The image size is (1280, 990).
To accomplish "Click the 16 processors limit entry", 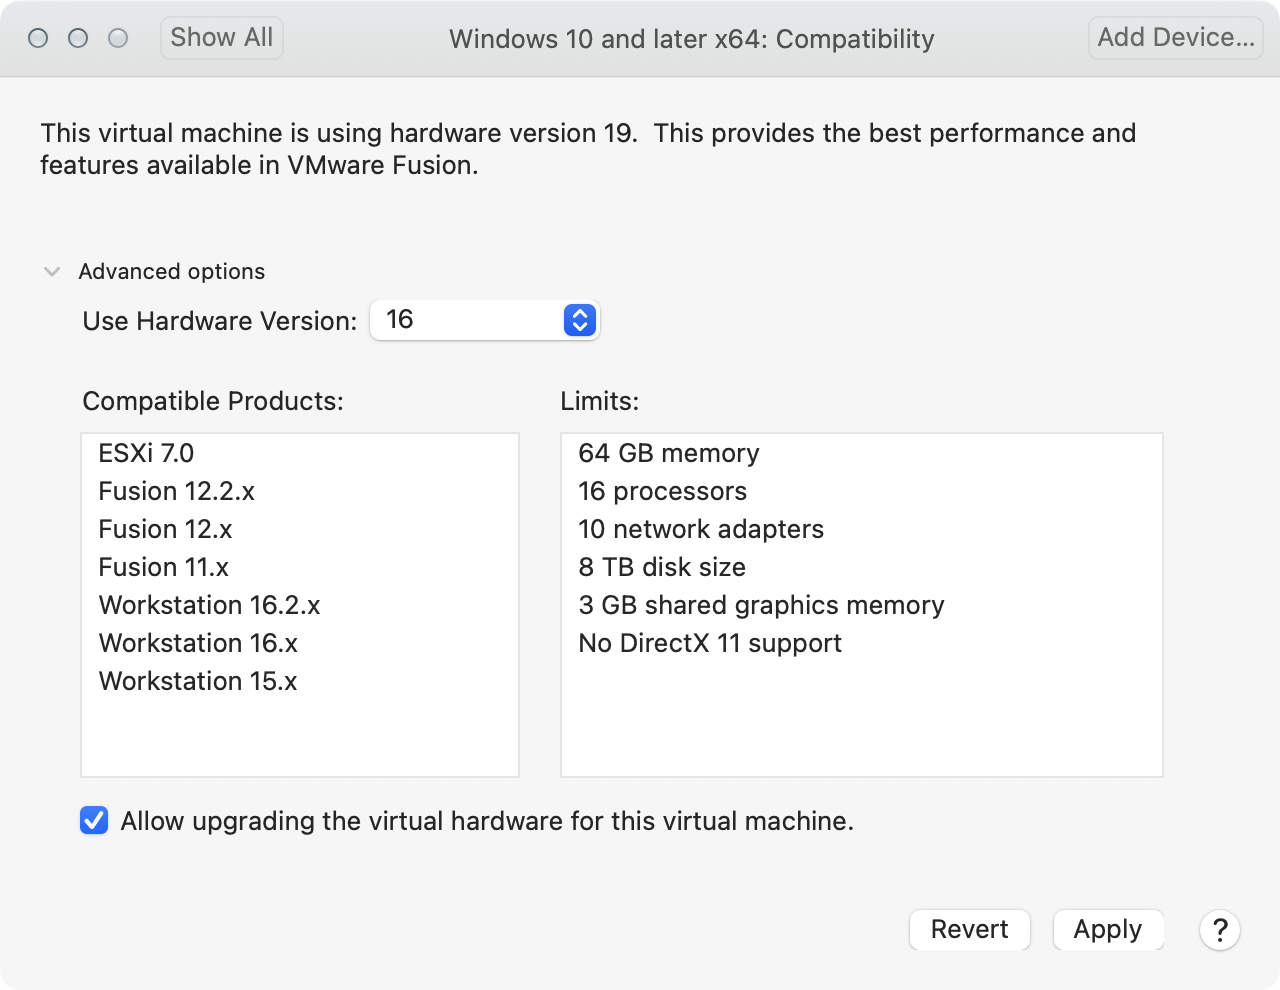I will (x=662, y=491).
